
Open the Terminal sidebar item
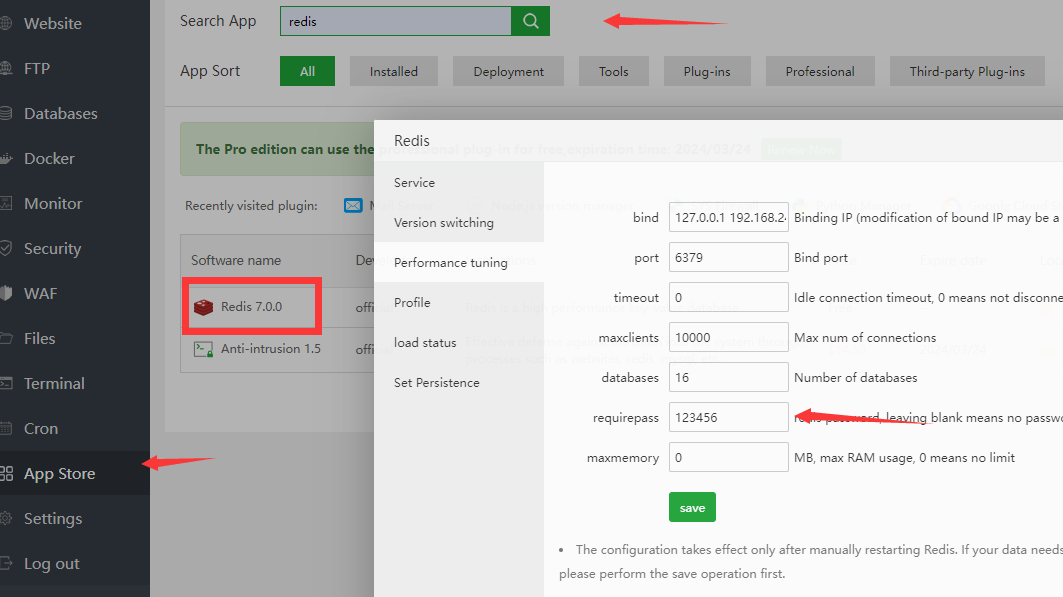click(54, 384)
